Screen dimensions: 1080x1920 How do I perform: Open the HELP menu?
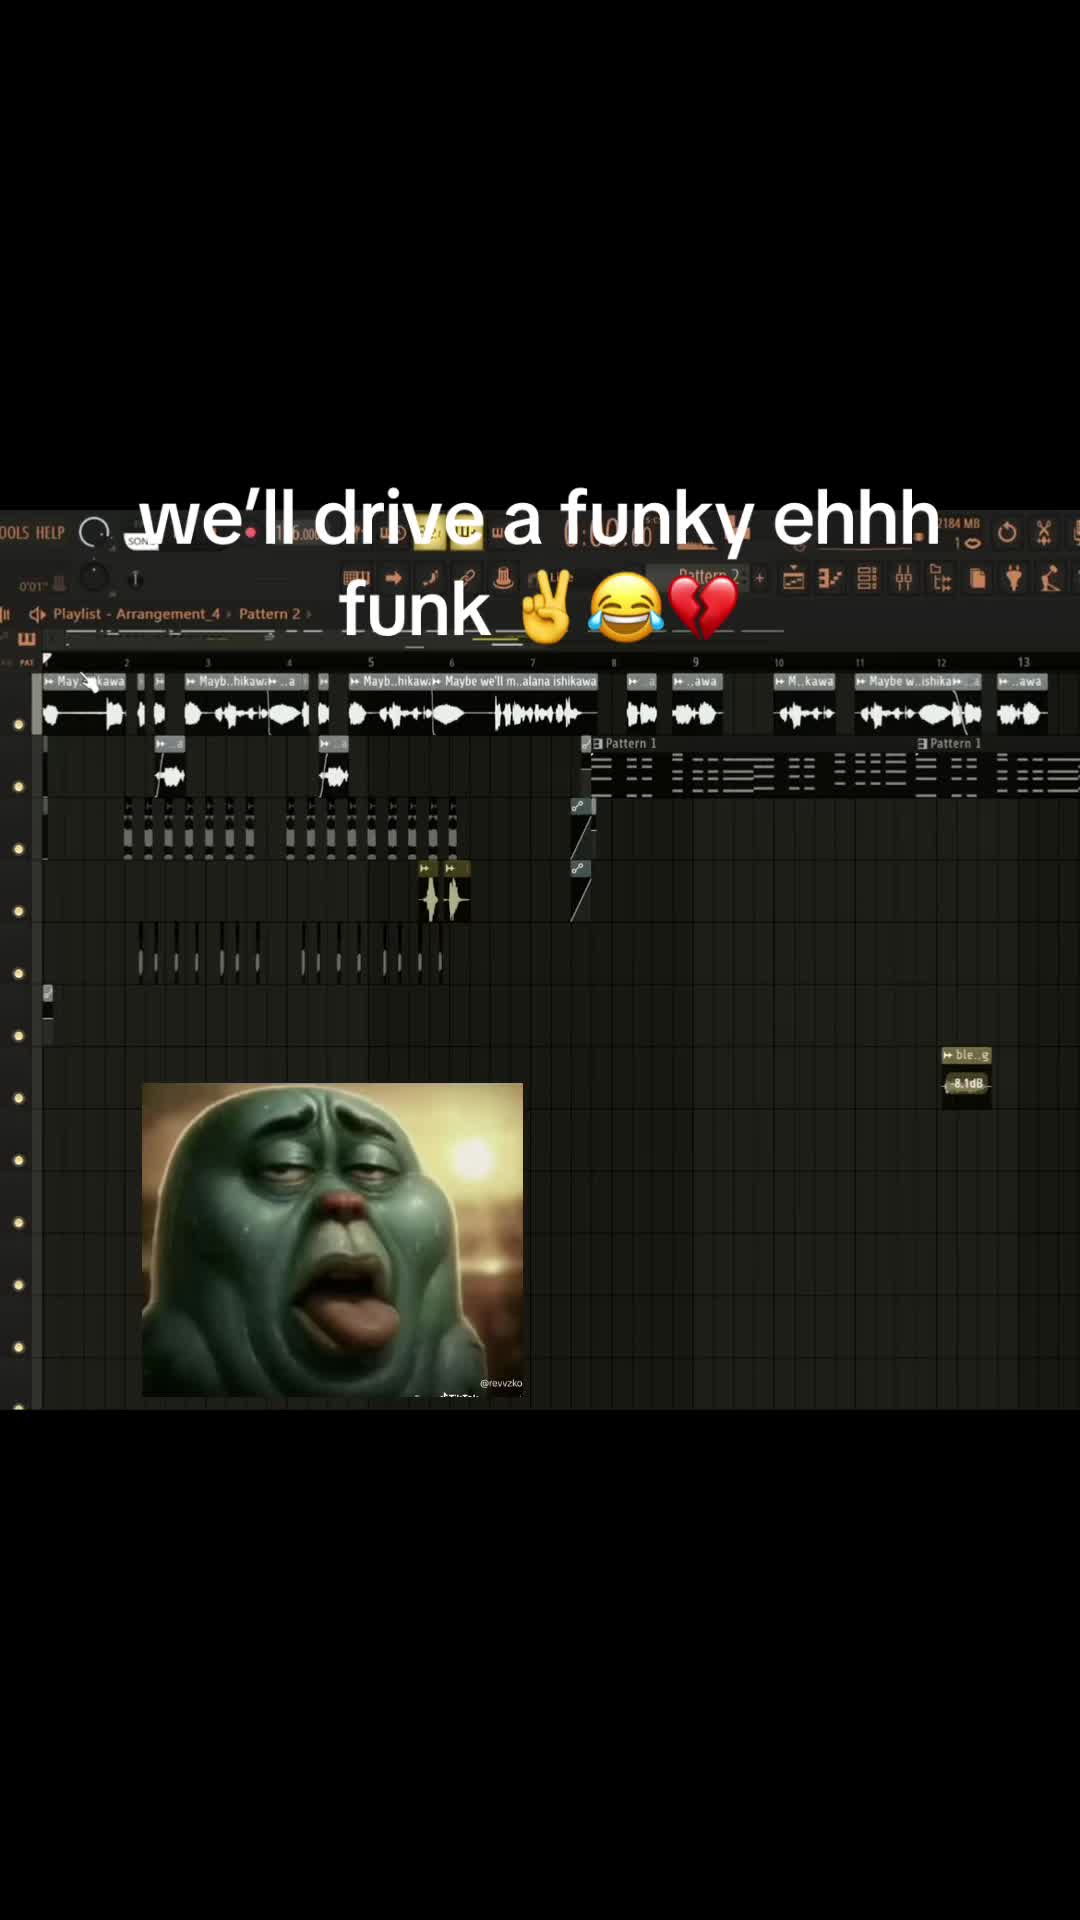click(50, 533)
